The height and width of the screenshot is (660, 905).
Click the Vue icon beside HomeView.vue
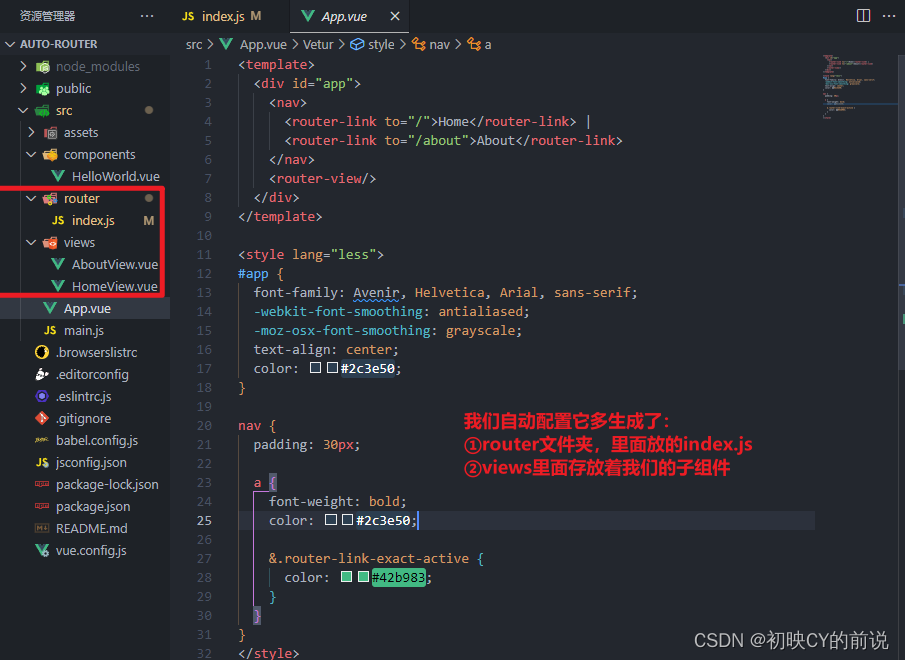(58, 286)
